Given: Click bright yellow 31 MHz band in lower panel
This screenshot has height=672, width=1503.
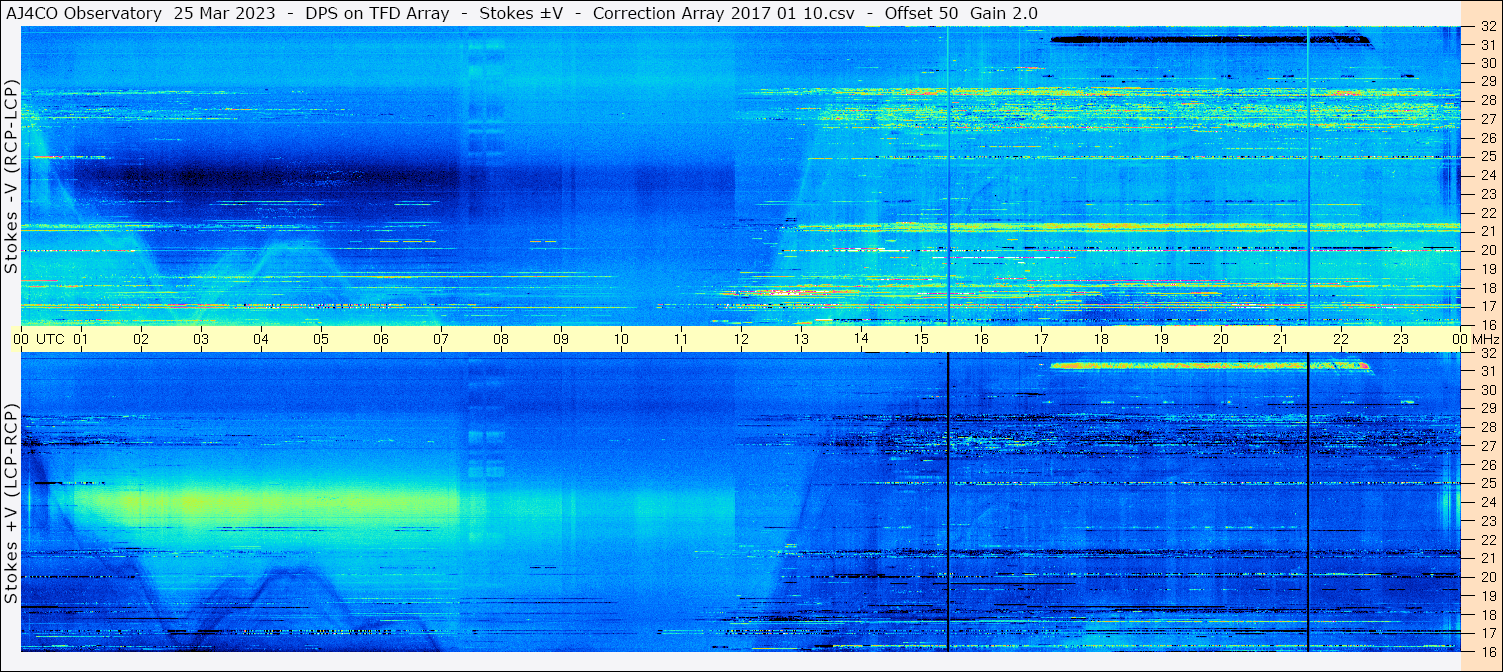Looking at the screenshot, I should 1208,366.
